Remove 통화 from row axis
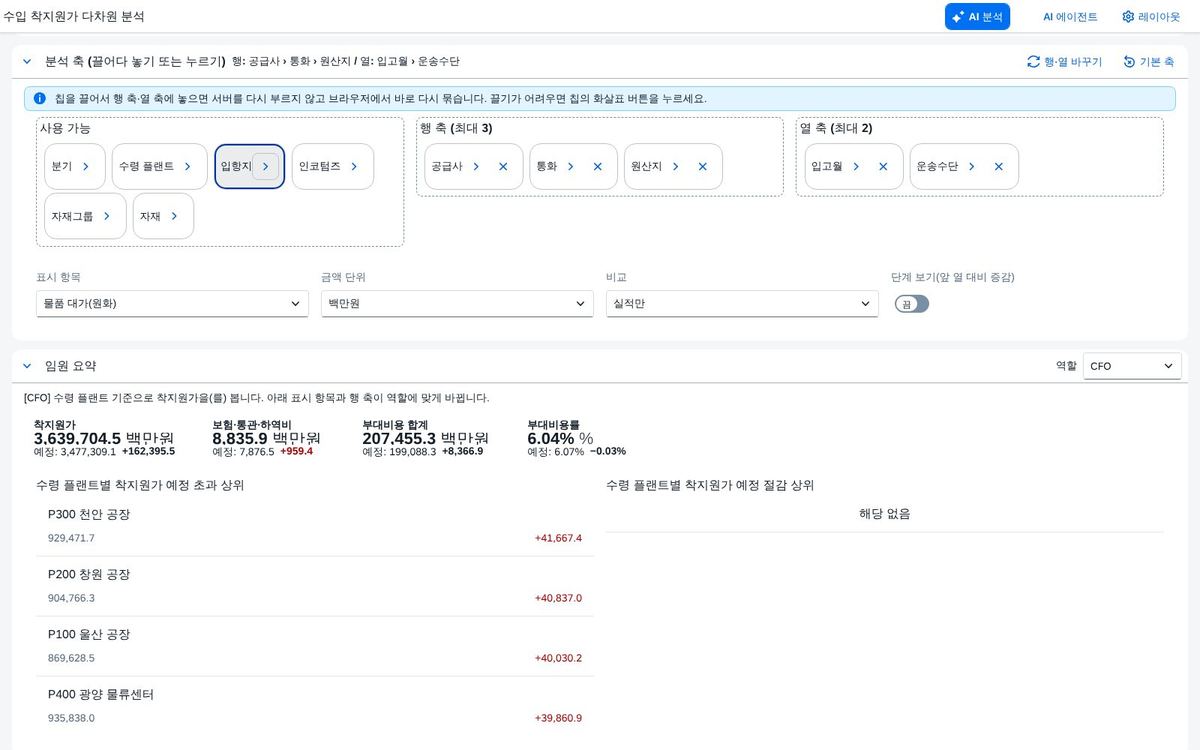The image size is (1200, 750). pyautogui.click(x=598, y=167)
